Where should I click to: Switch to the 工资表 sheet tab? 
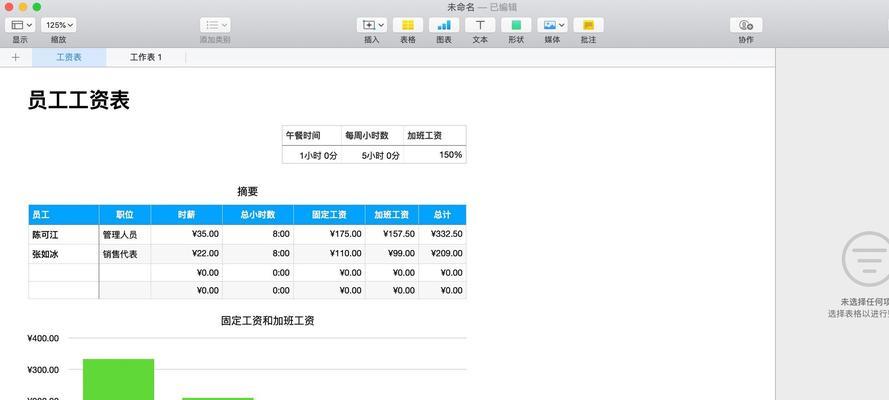tap(69, 57)
